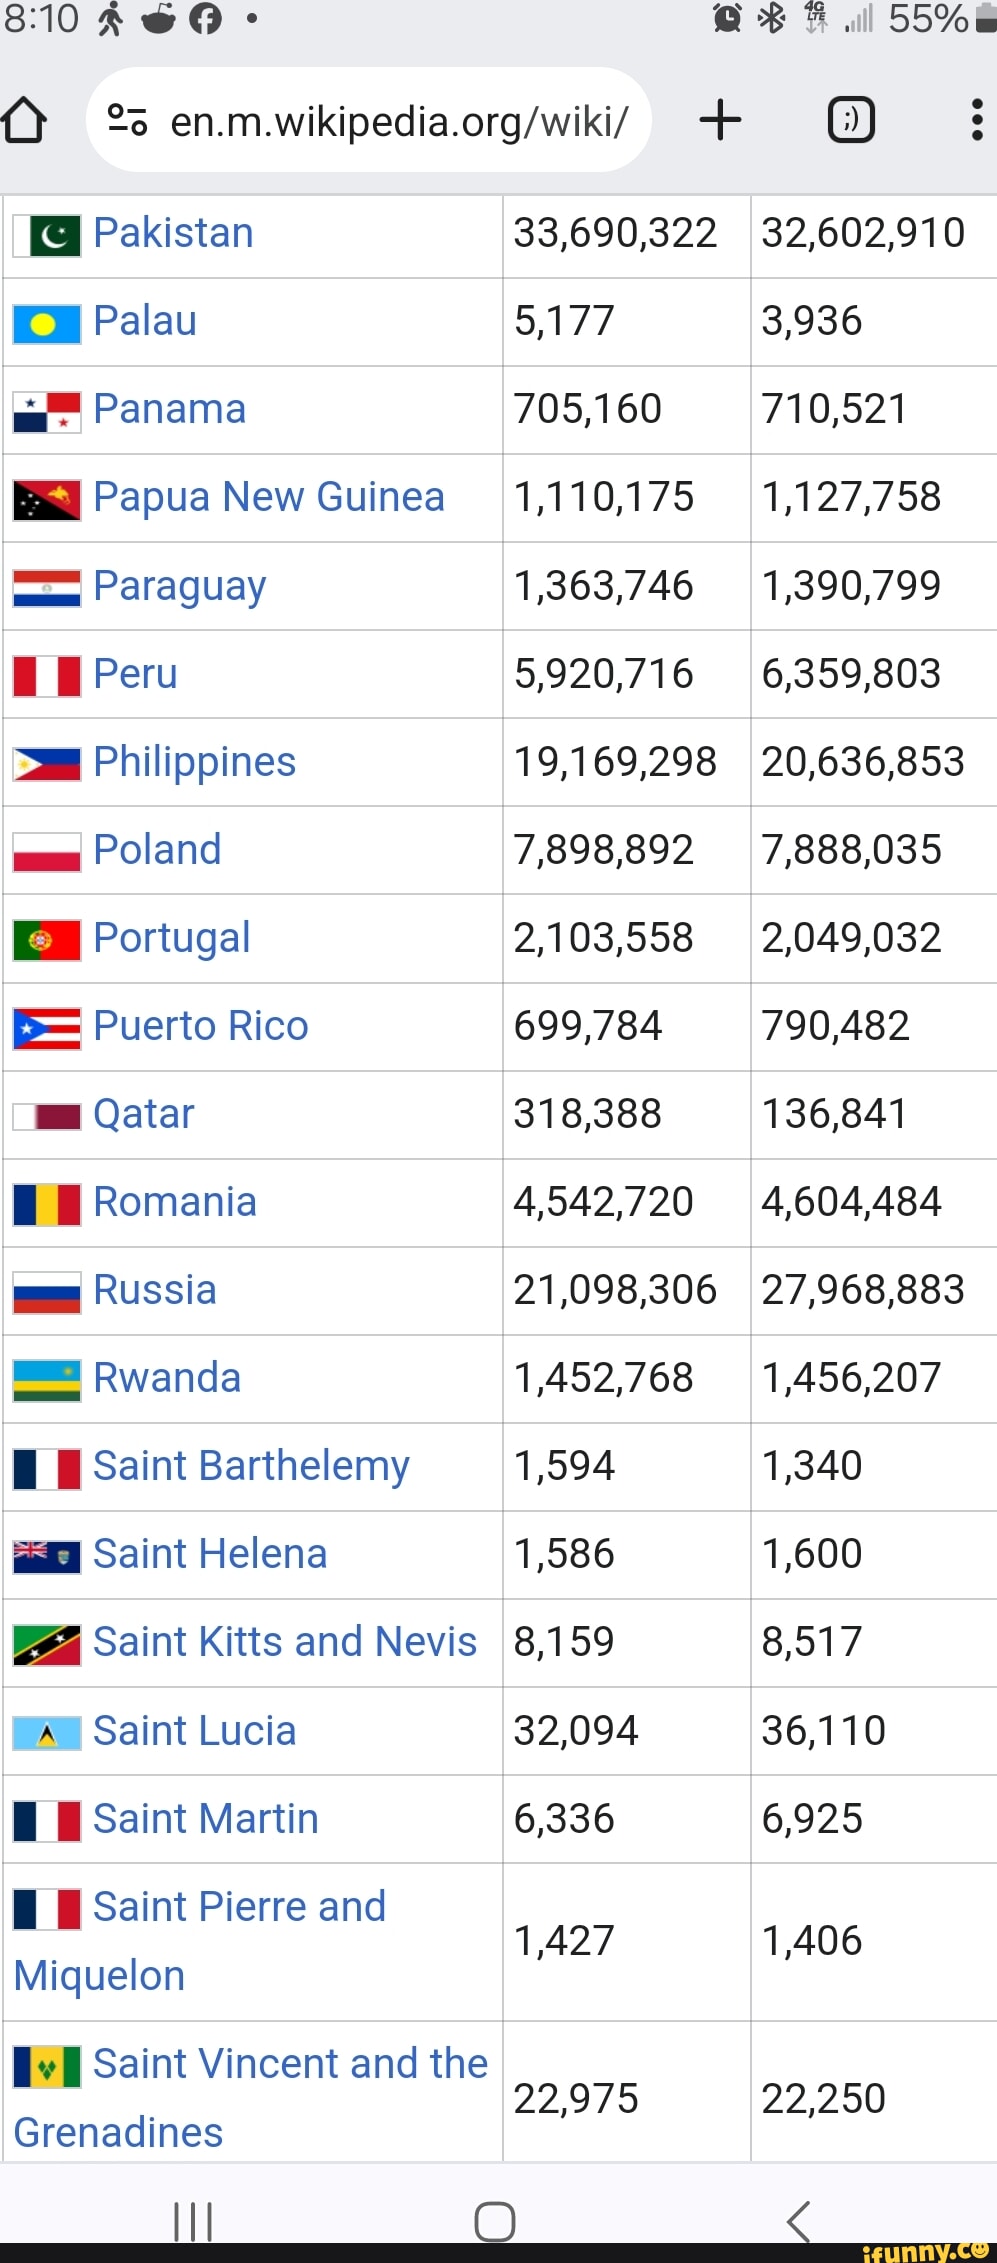Open Android recent apps button
997x2263 pixels.
pos(193,2221)
